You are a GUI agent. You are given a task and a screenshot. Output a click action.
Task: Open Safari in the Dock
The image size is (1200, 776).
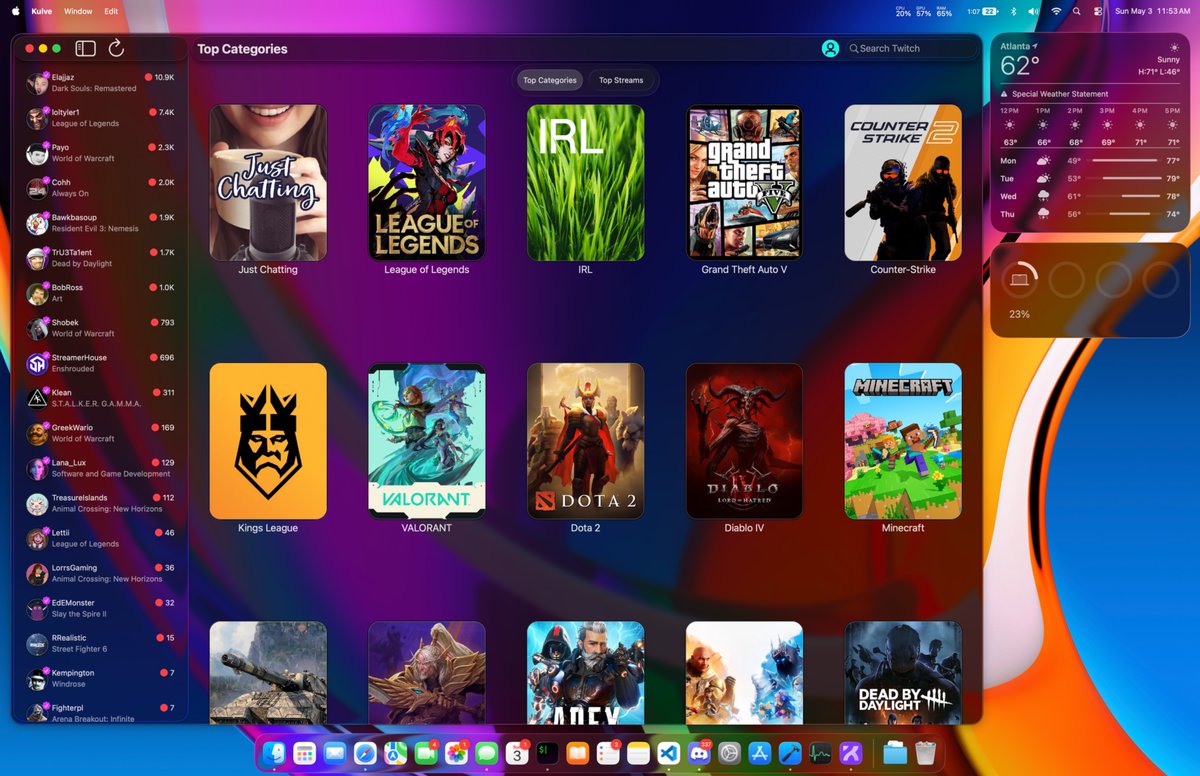pyautogui.click(x=365, y=754)
